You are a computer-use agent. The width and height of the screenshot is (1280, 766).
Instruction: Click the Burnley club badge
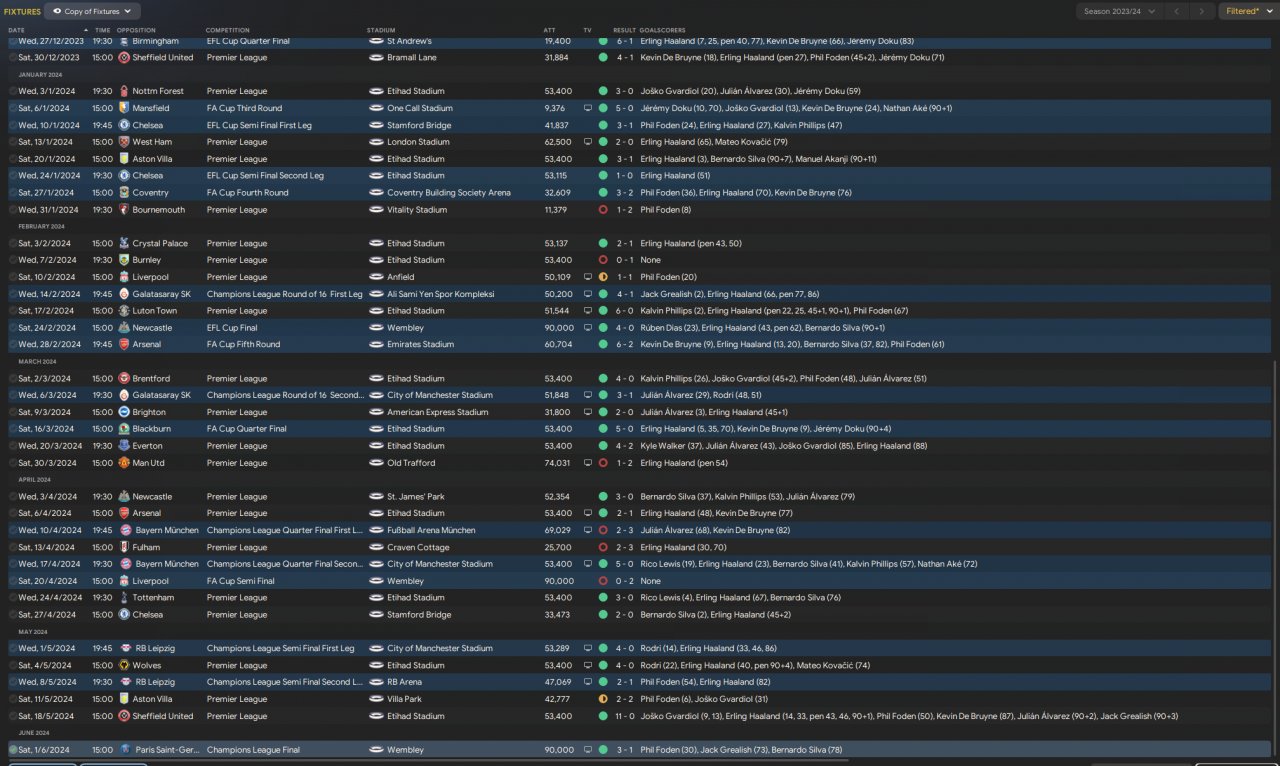point(124,260)
